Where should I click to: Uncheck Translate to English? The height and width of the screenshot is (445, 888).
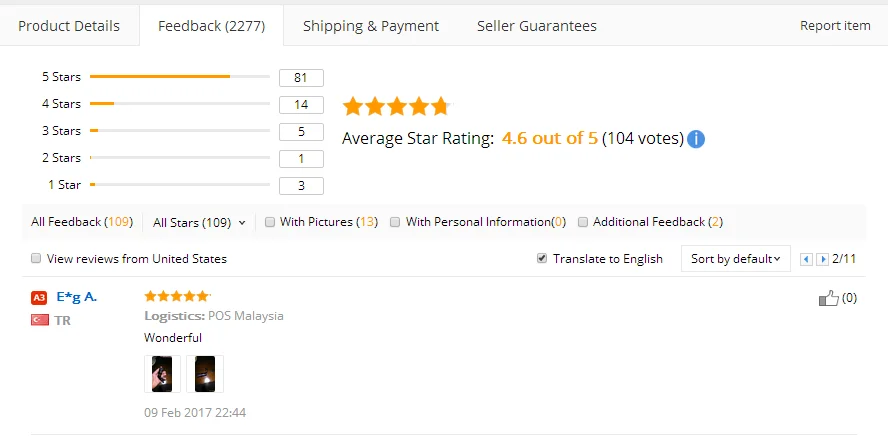pyautogui.click(x=542, y=258)
